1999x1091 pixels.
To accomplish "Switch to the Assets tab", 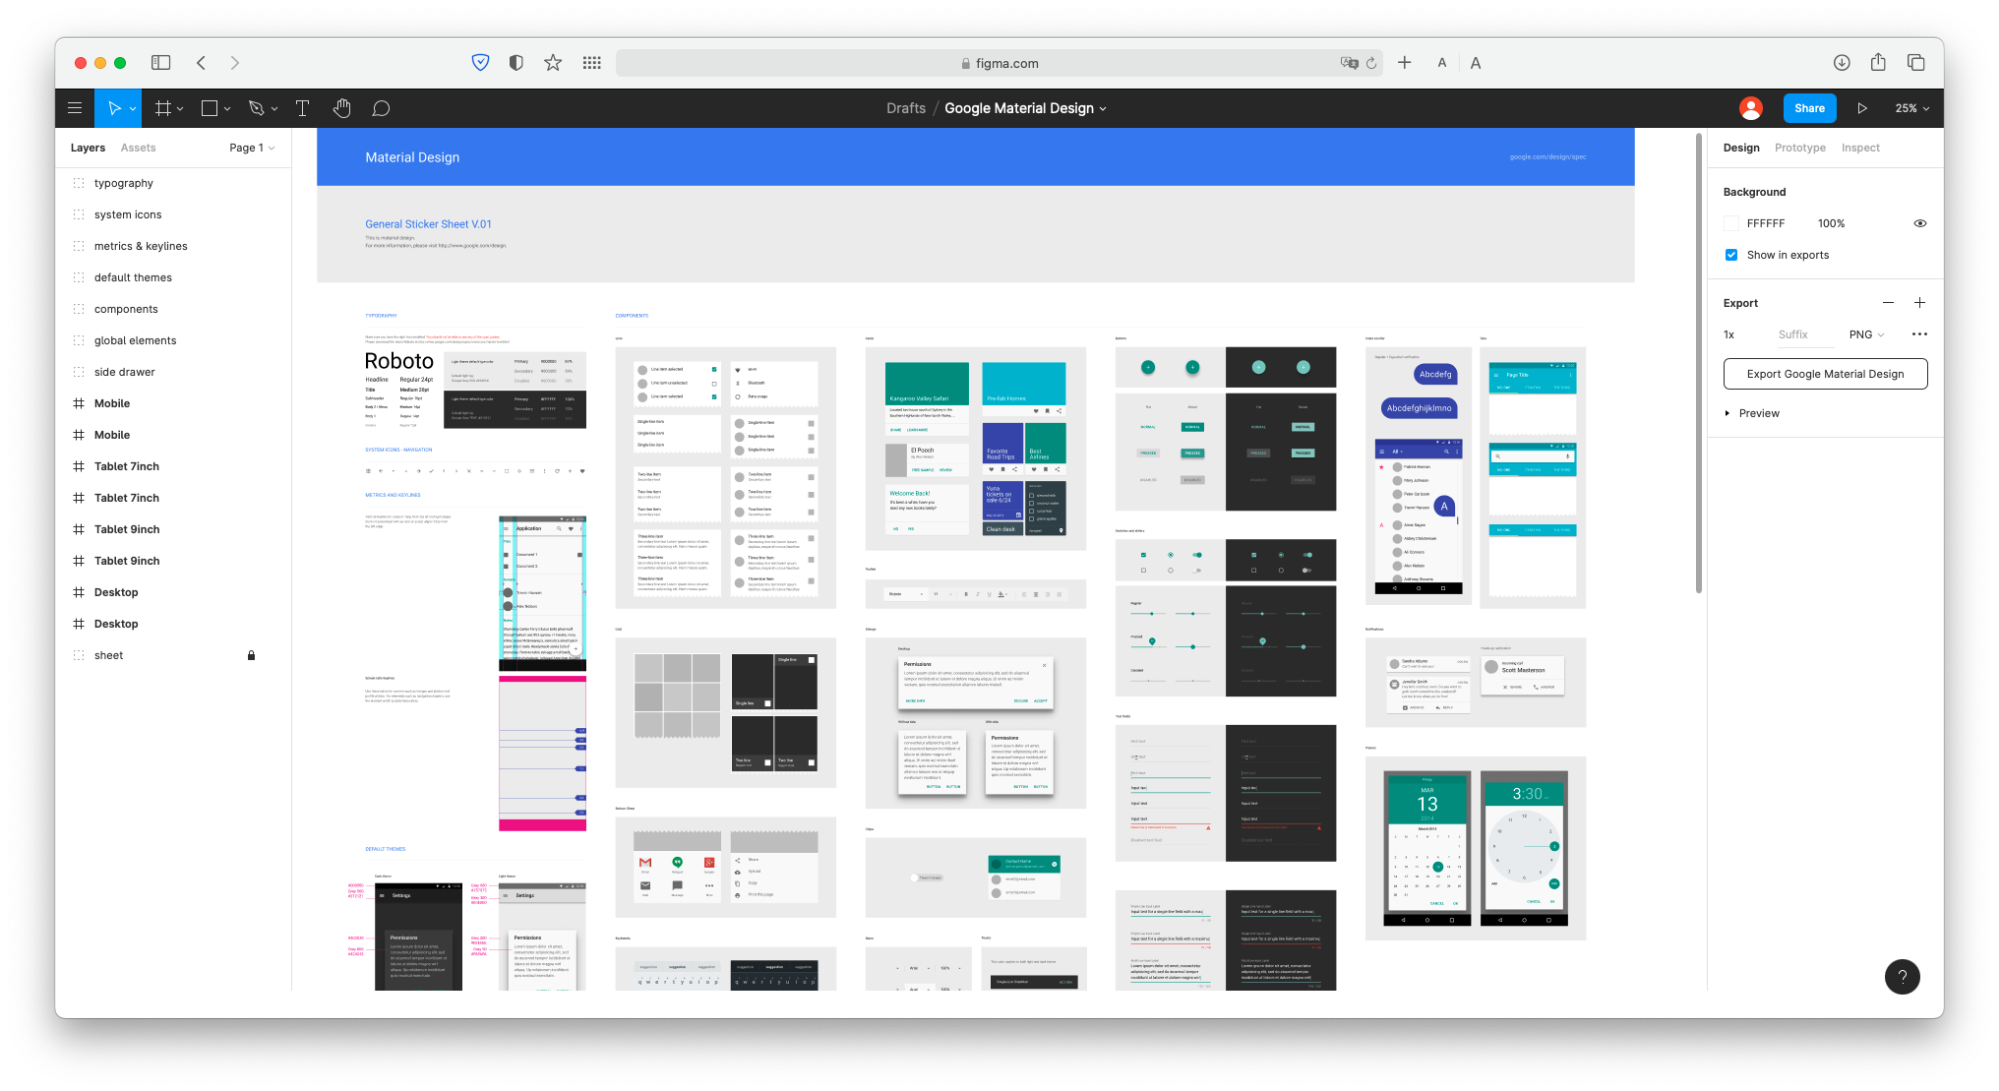I will click(138, 148).
